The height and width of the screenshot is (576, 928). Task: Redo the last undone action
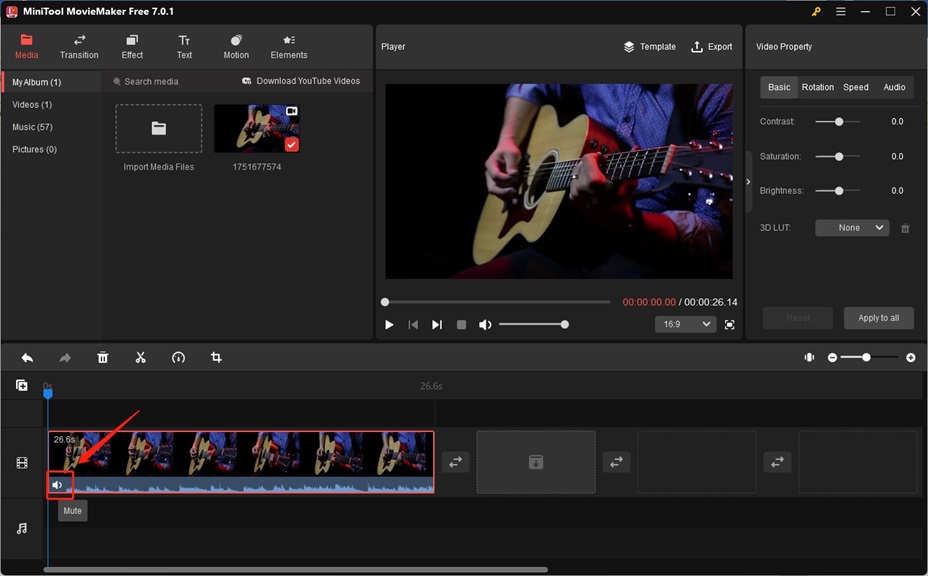pos(65,357)
